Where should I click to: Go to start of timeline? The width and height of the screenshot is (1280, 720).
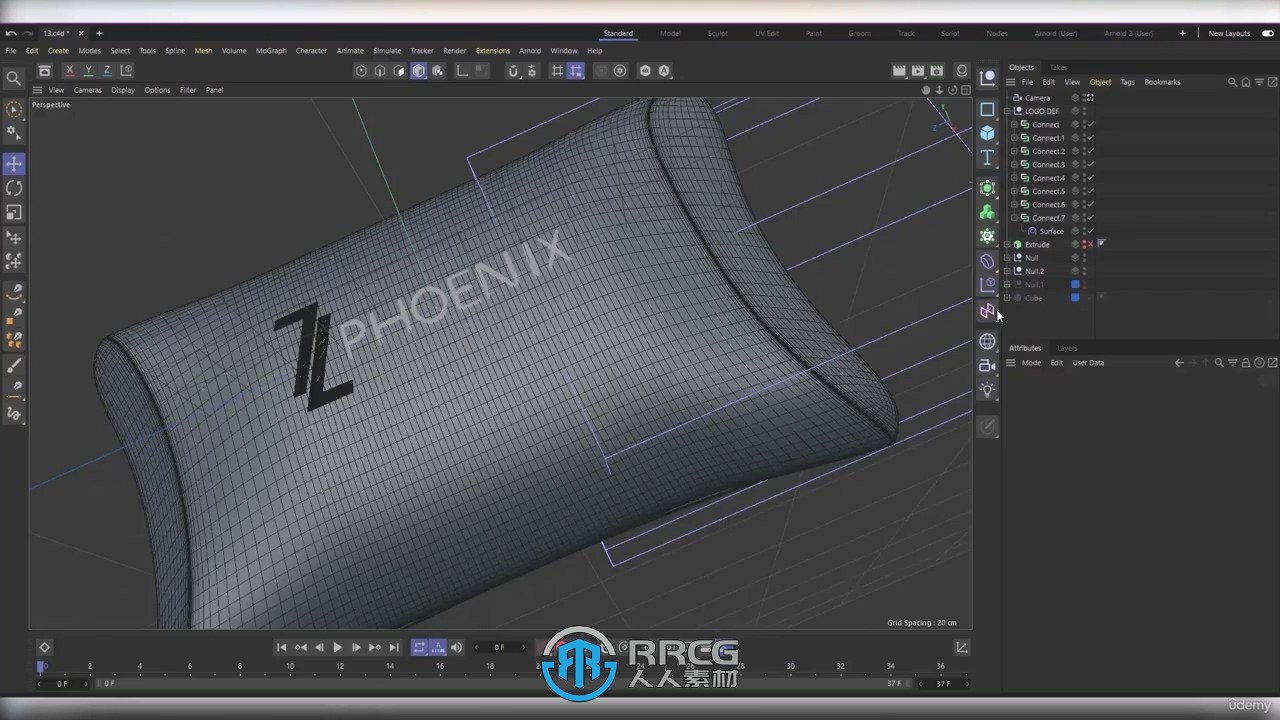pyautogui.click(x=282, y=647)
